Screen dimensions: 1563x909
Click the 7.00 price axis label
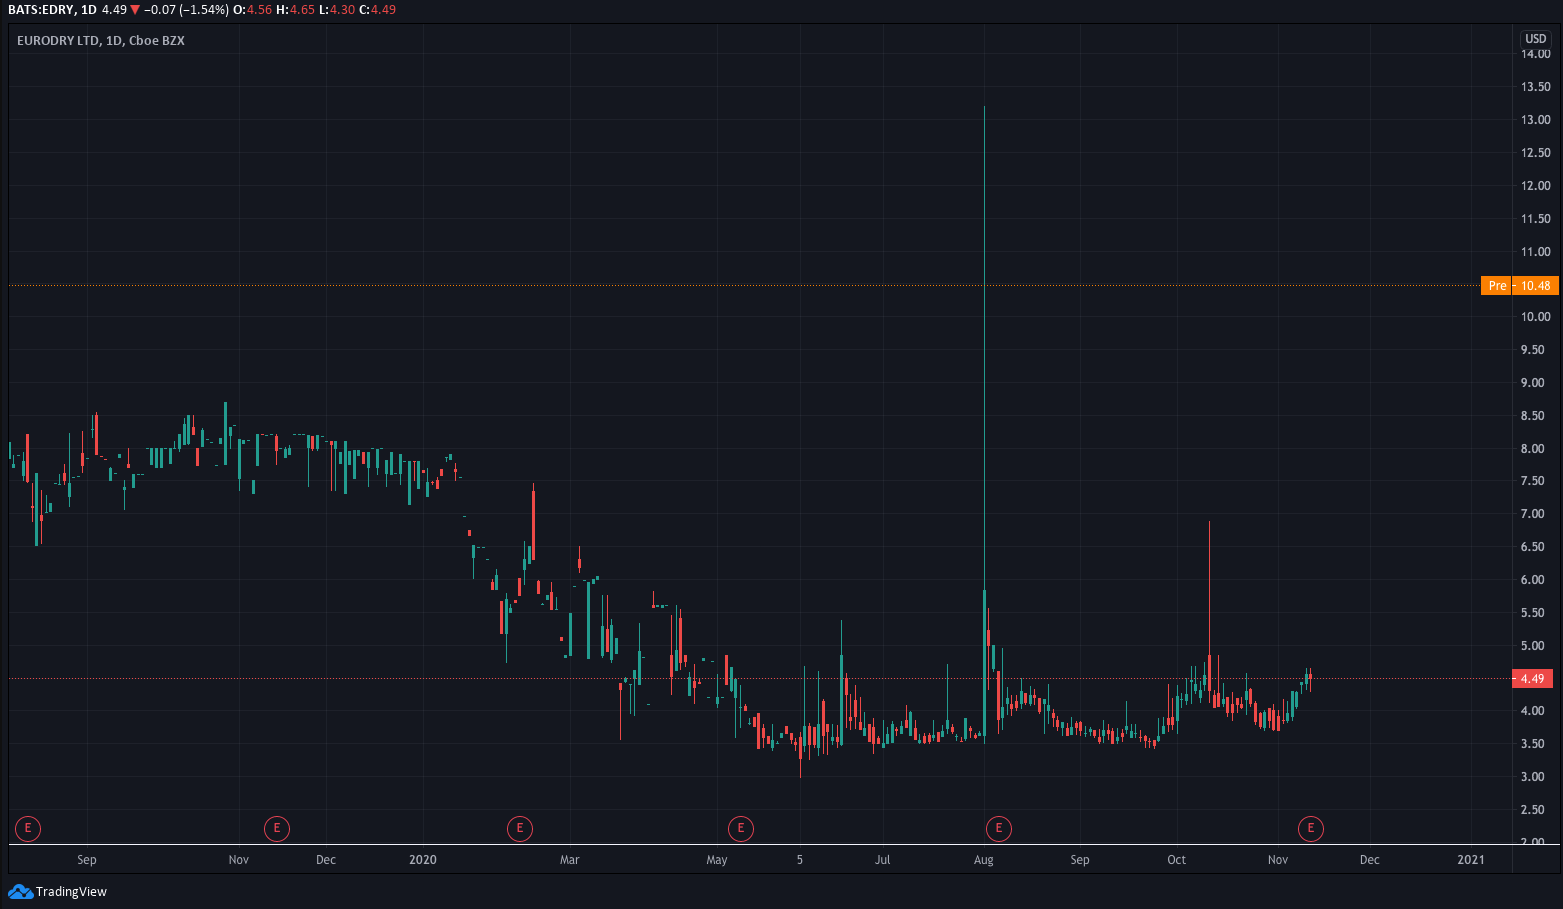point(1533,514)
